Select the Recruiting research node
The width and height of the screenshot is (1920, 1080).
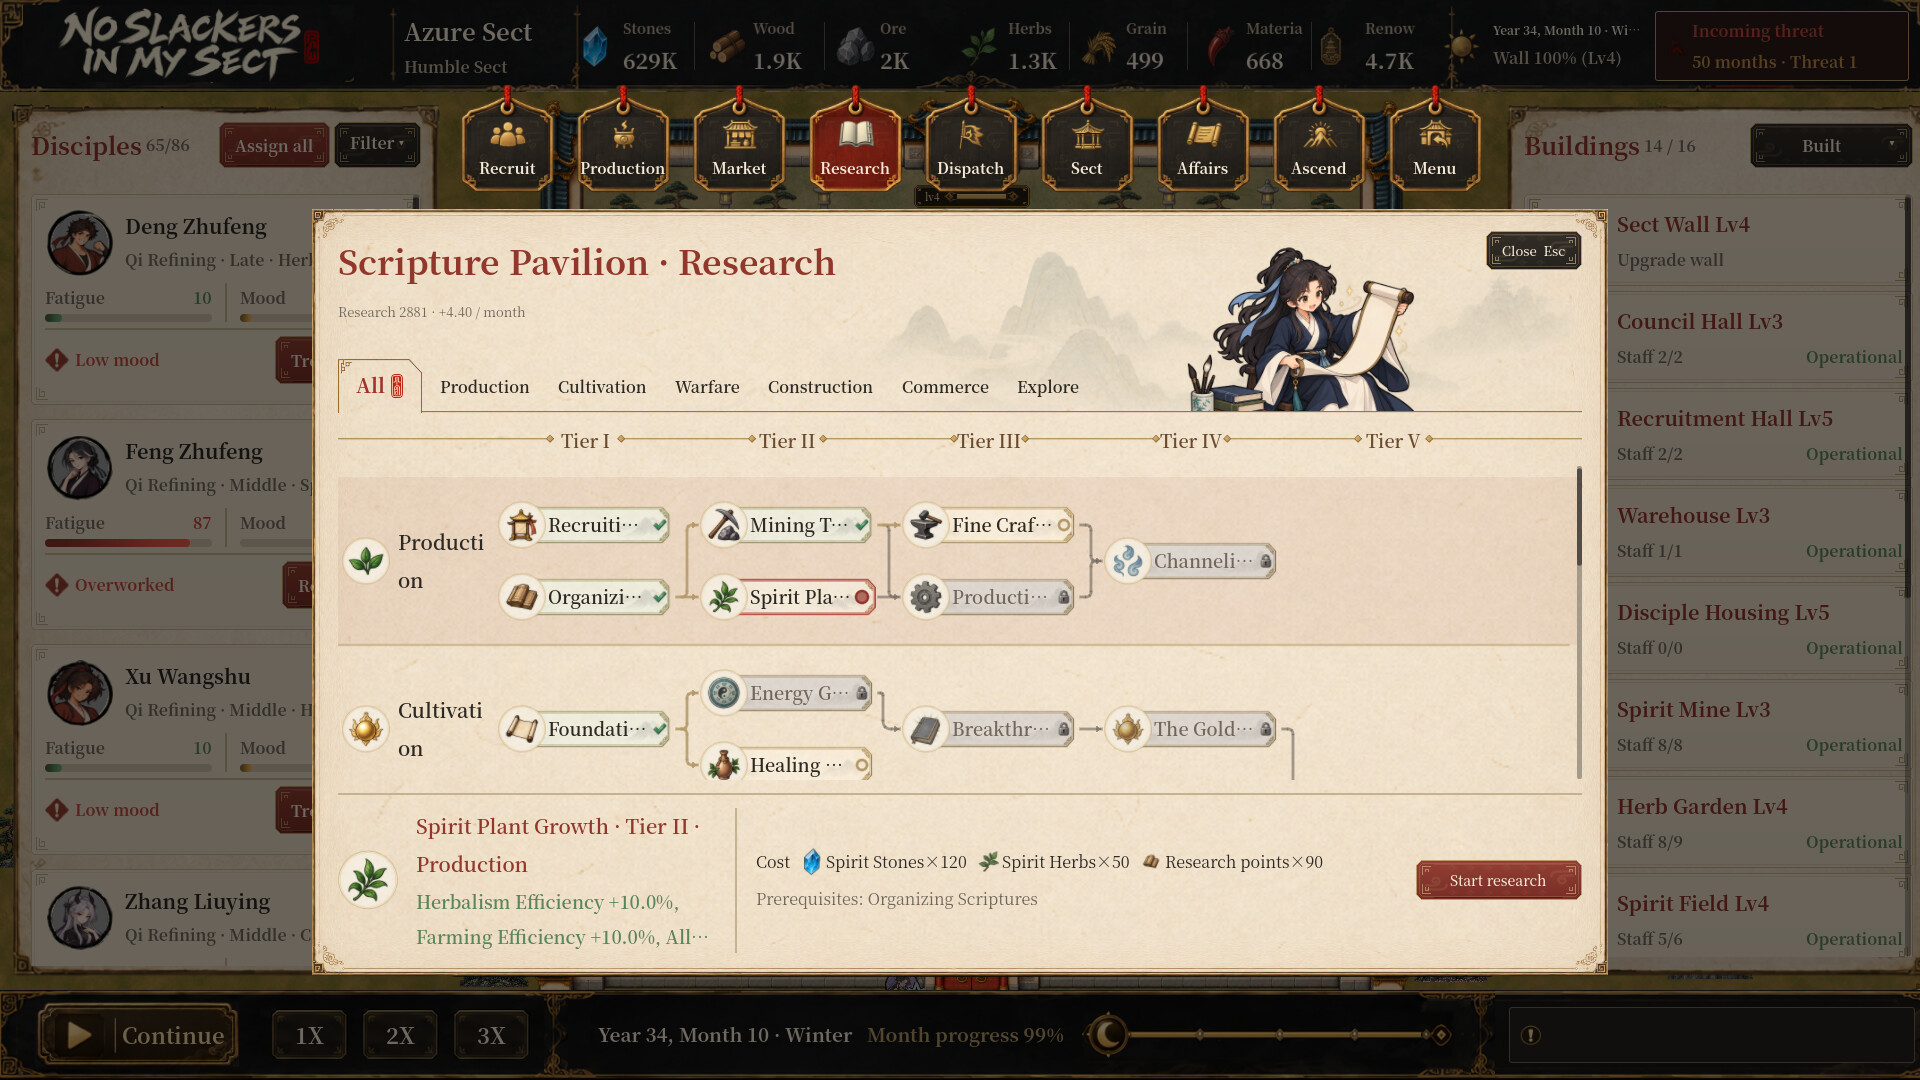click(x=585, y=525)
